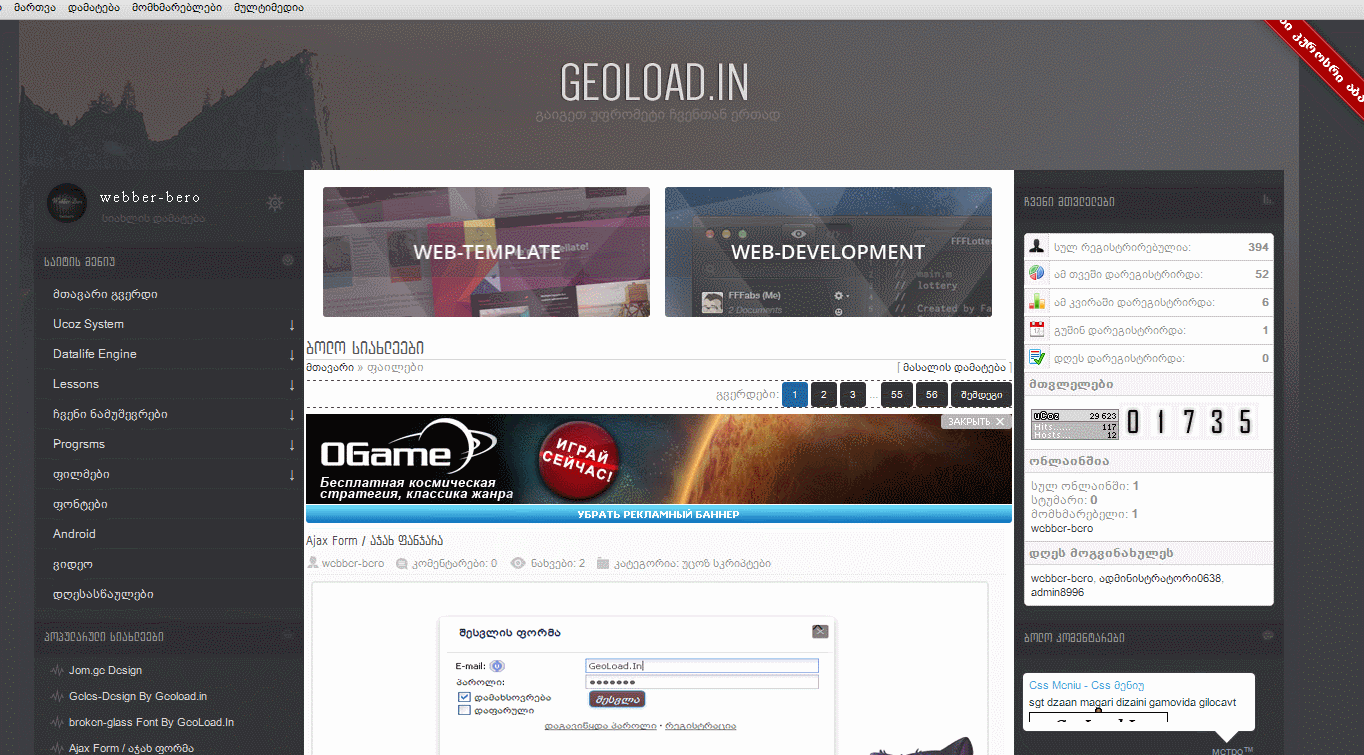Close the OGame ad with ЗАКРЫТЬ
The height and width of the screenshot is (755, 1364).
tap(976, 422)
